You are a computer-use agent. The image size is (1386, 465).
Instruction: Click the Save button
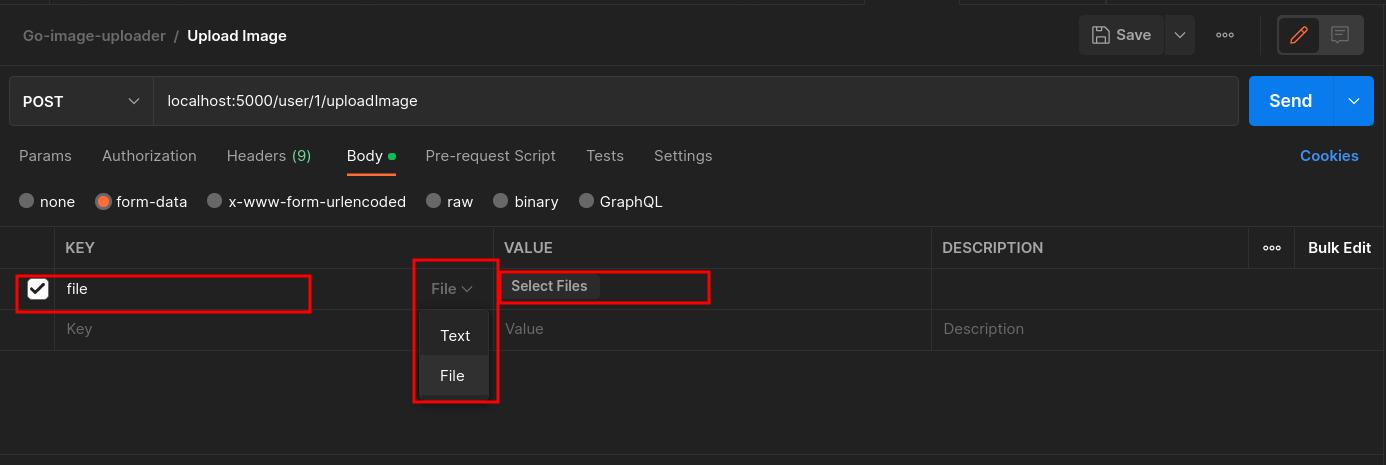1121,35
